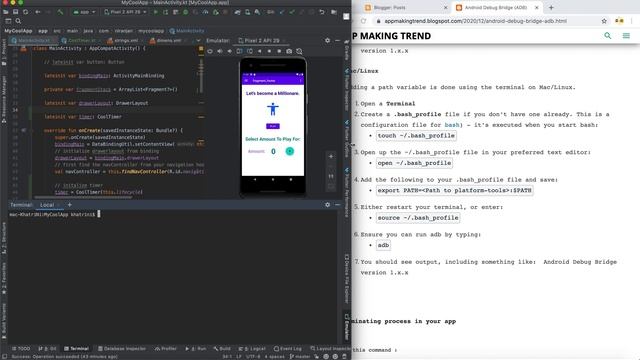Click the emulator toolbar Home circle icon
Screen dimensions: 640x360
[269, 51]
